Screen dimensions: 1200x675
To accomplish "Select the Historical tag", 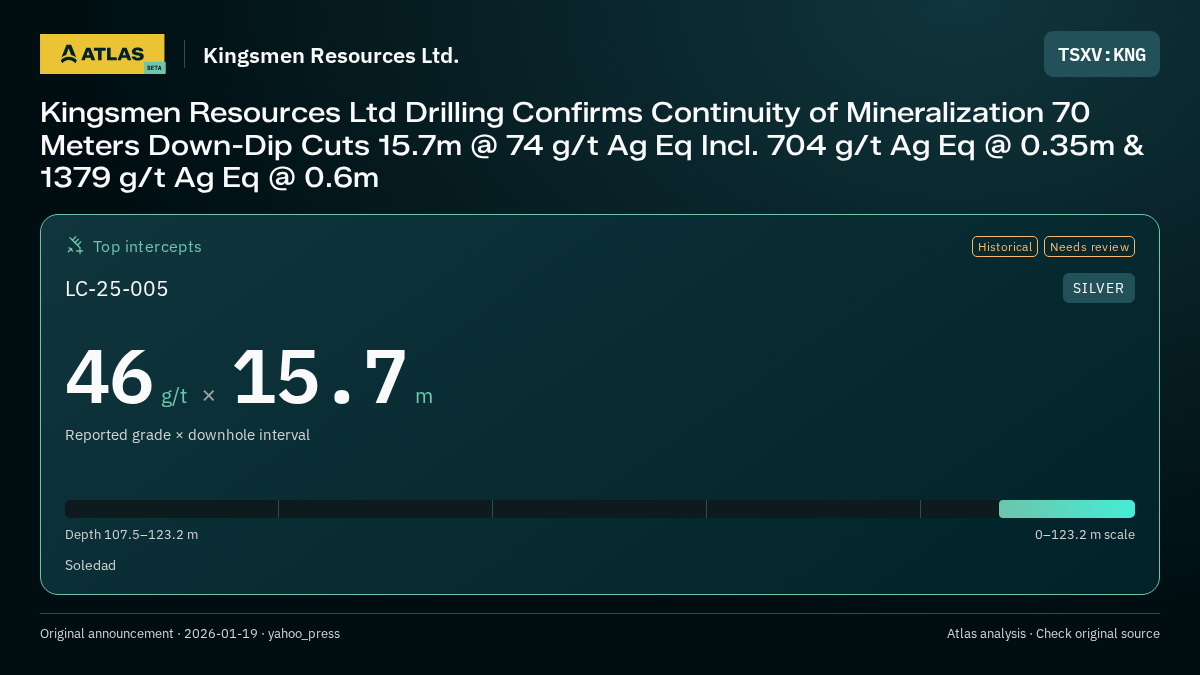I will [x=1005, y=247].
